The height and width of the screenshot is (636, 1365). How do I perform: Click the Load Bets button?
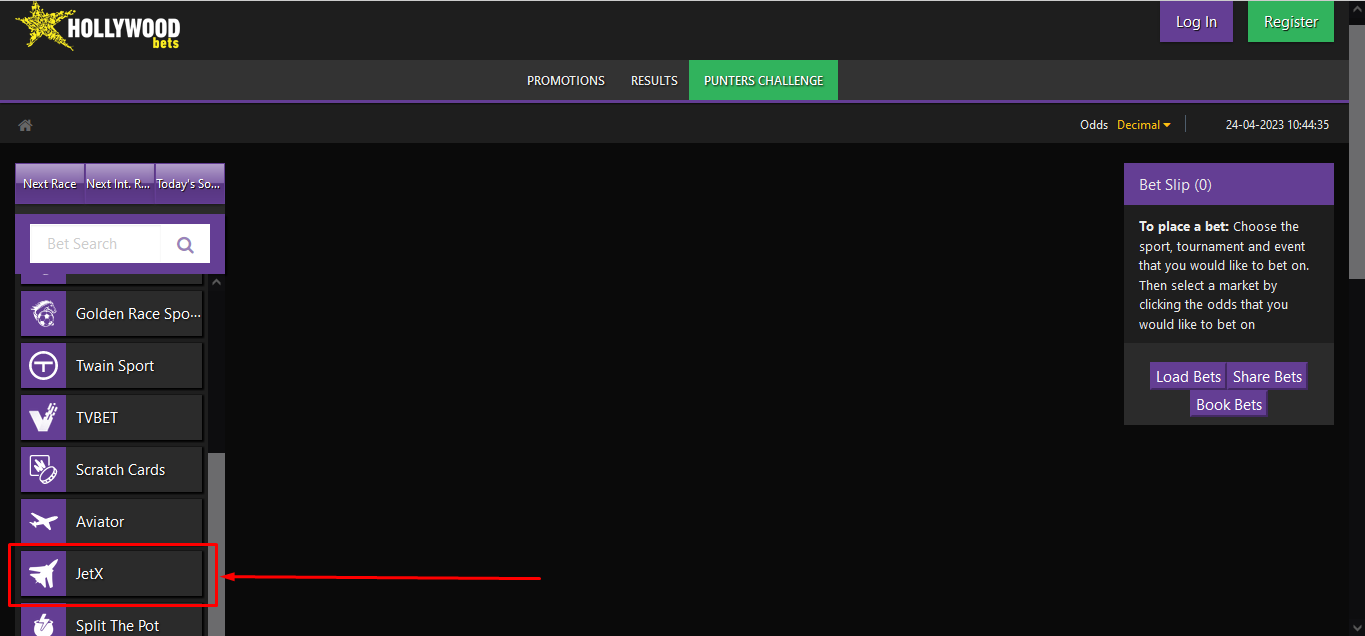1188,377
